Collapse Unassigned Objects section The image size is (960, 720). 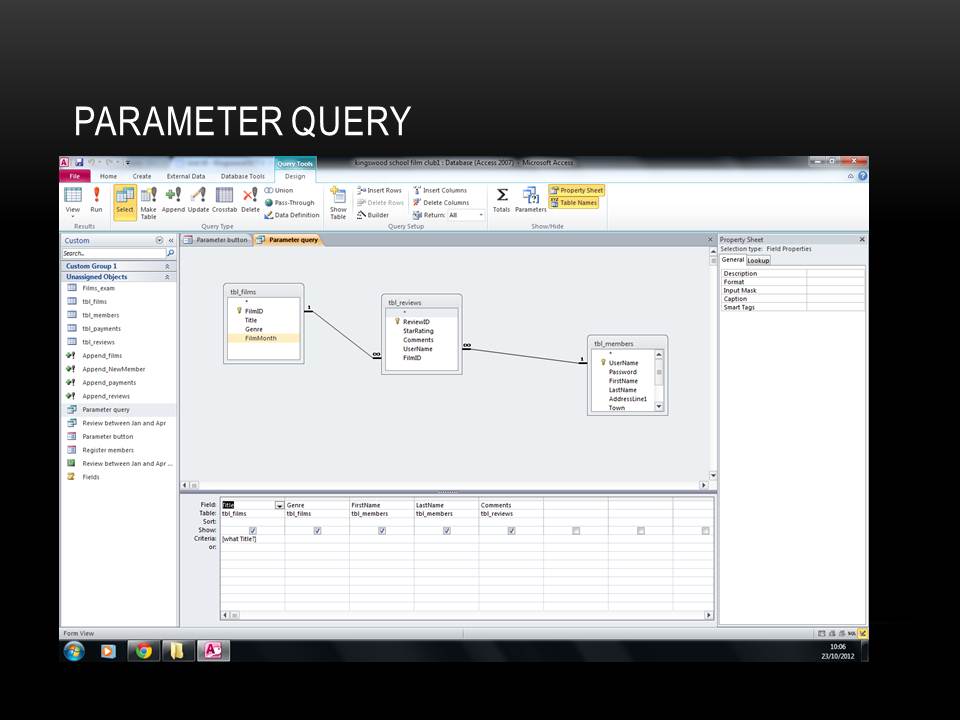167,277
